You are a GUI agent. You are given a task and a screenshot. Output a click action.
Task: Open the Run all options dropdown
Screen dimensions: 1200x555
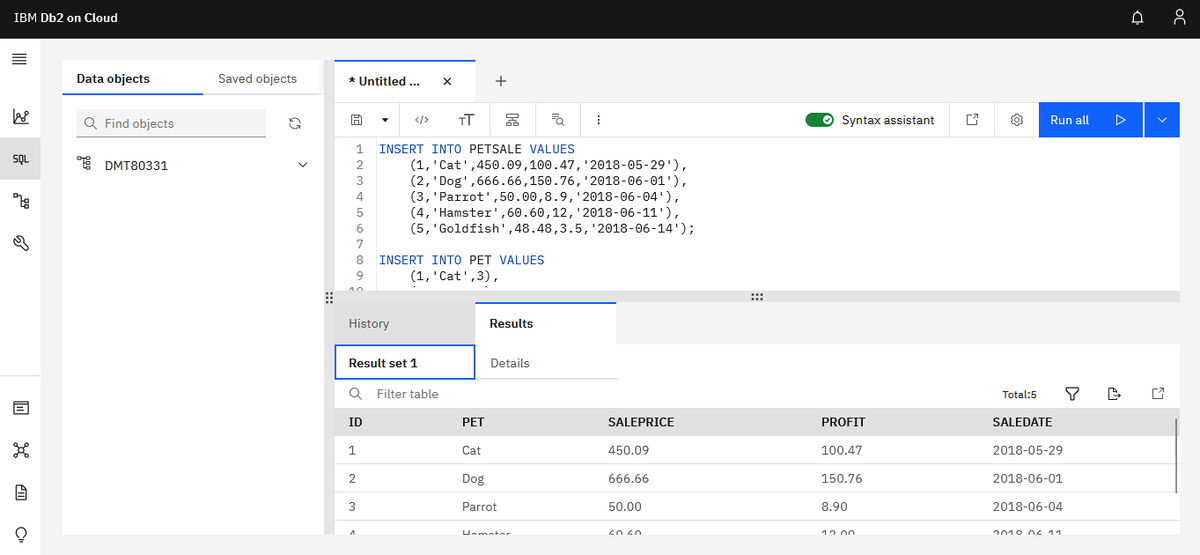1162,120
